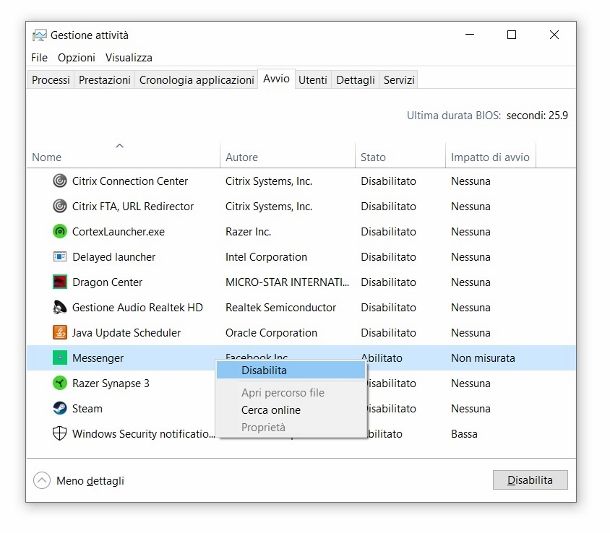Select the Dragon Center name
The width and height of the screenshot is (610, 533).
(107, 282)
